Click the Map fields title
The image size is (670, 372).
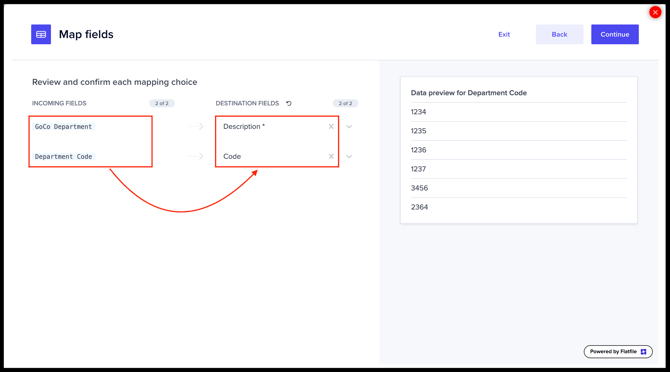pos(86,35)
